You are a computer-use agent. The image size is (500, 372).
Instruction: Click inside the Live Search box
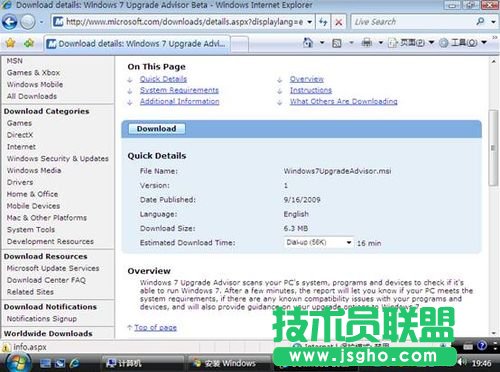point(413,22)
